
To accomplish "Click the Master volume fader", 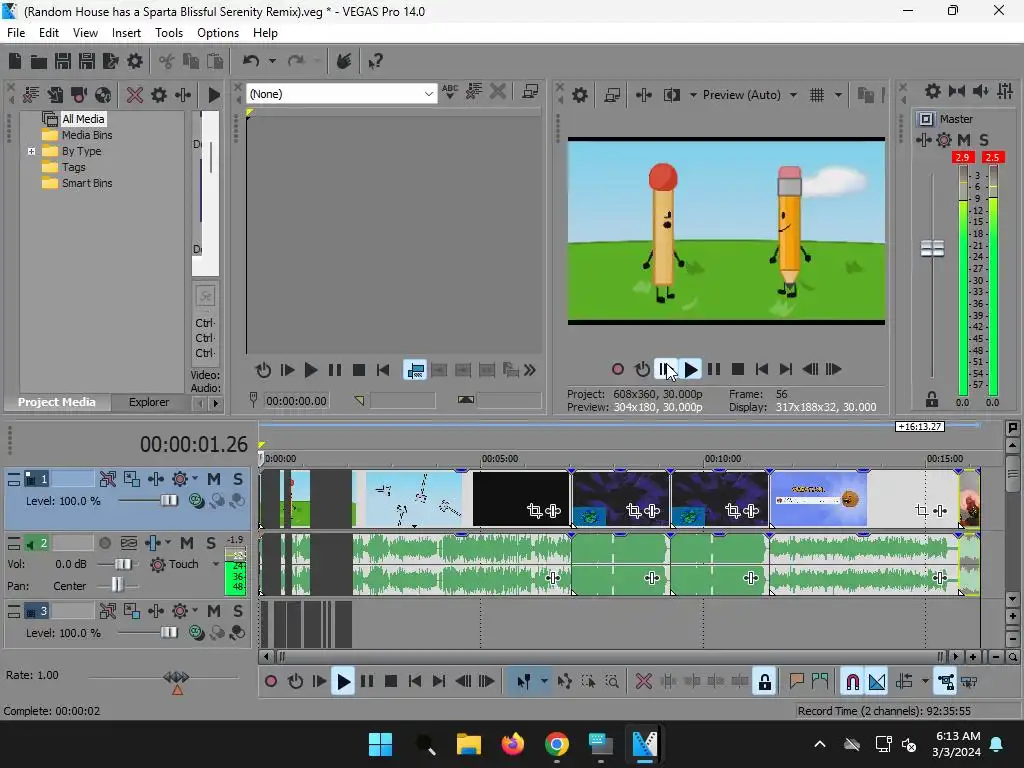I will [x=932, y=249].
